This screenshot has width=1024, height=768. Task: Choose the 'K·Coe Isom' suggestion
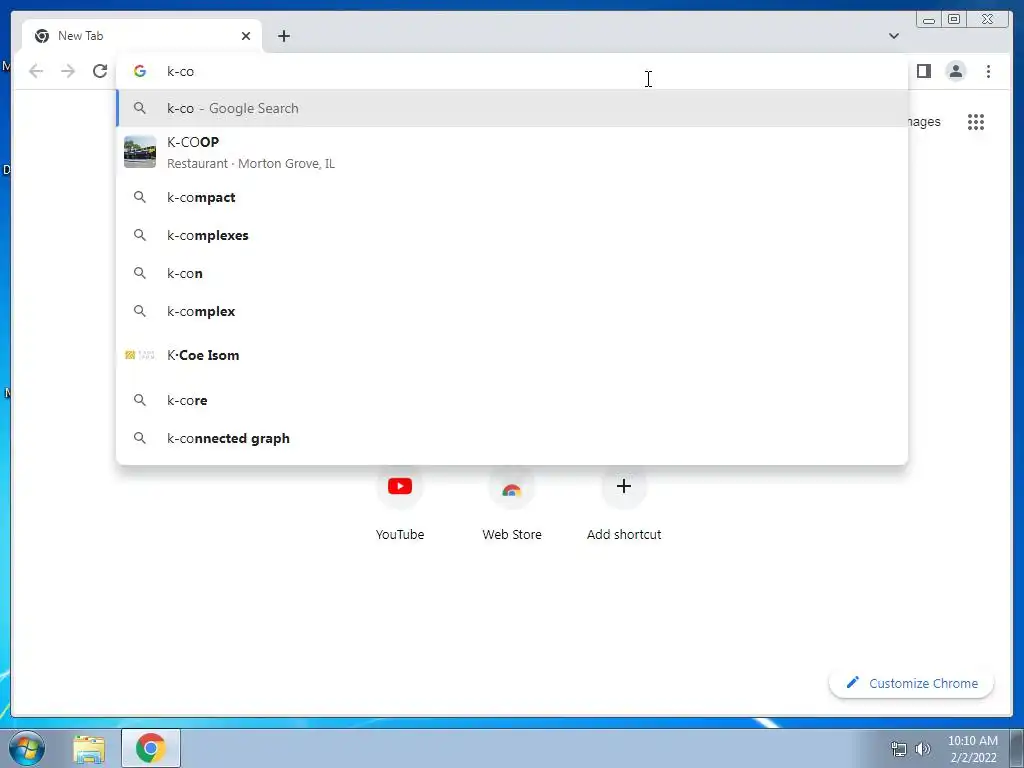coord(512,355)
